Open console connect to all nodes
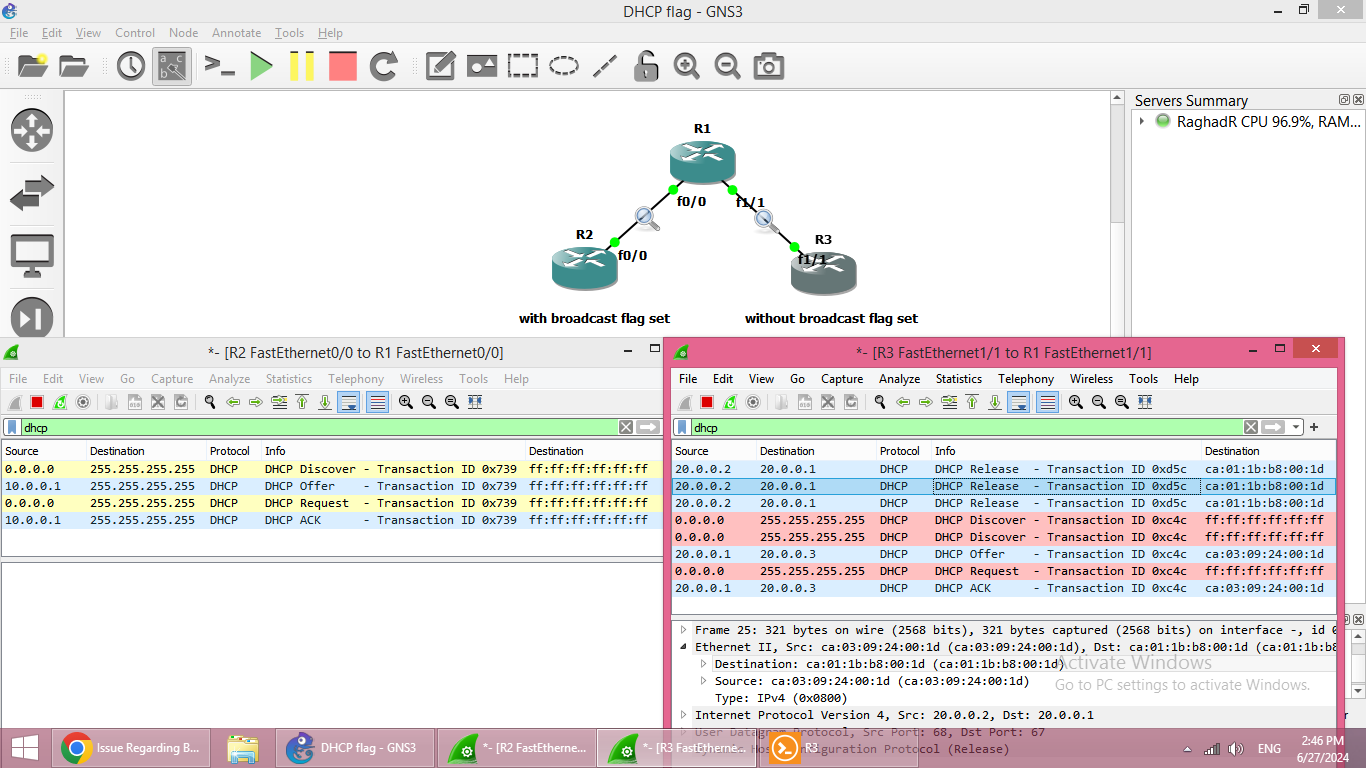 [x=219, y=67]
